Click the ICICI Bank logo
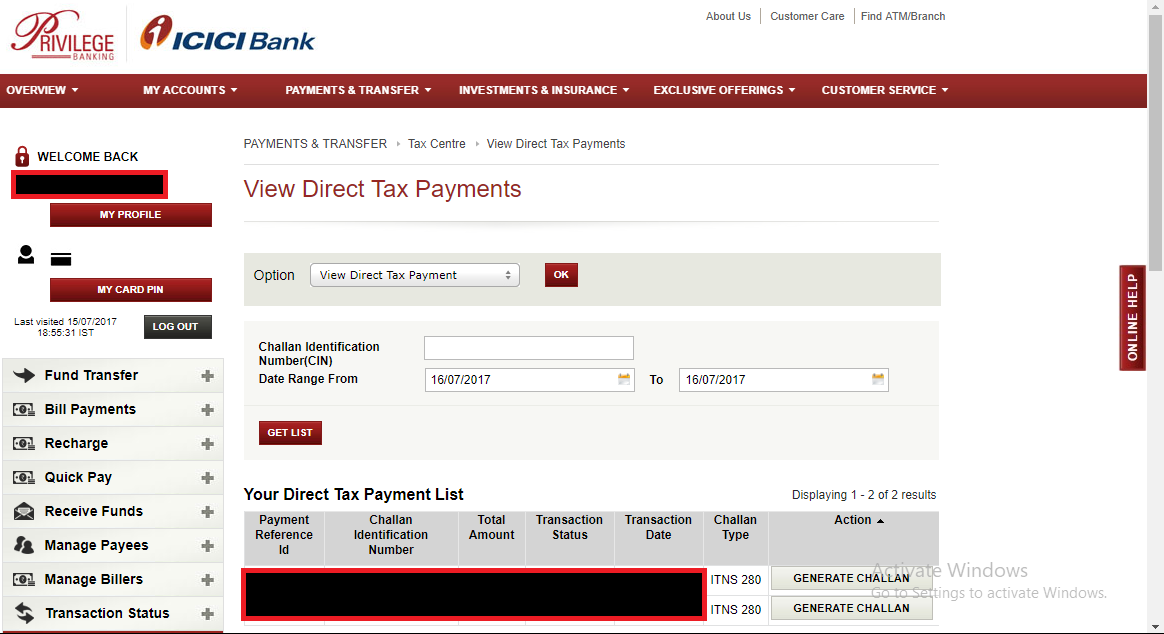 (227, 34)
